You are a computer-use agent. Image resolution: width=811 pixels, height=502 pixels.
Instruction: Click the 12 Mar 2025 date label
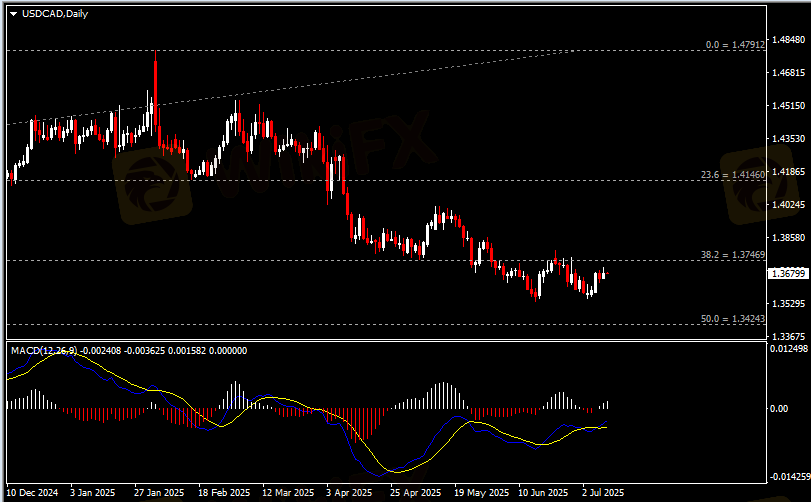pyautogui.click(x=288, y=493)
